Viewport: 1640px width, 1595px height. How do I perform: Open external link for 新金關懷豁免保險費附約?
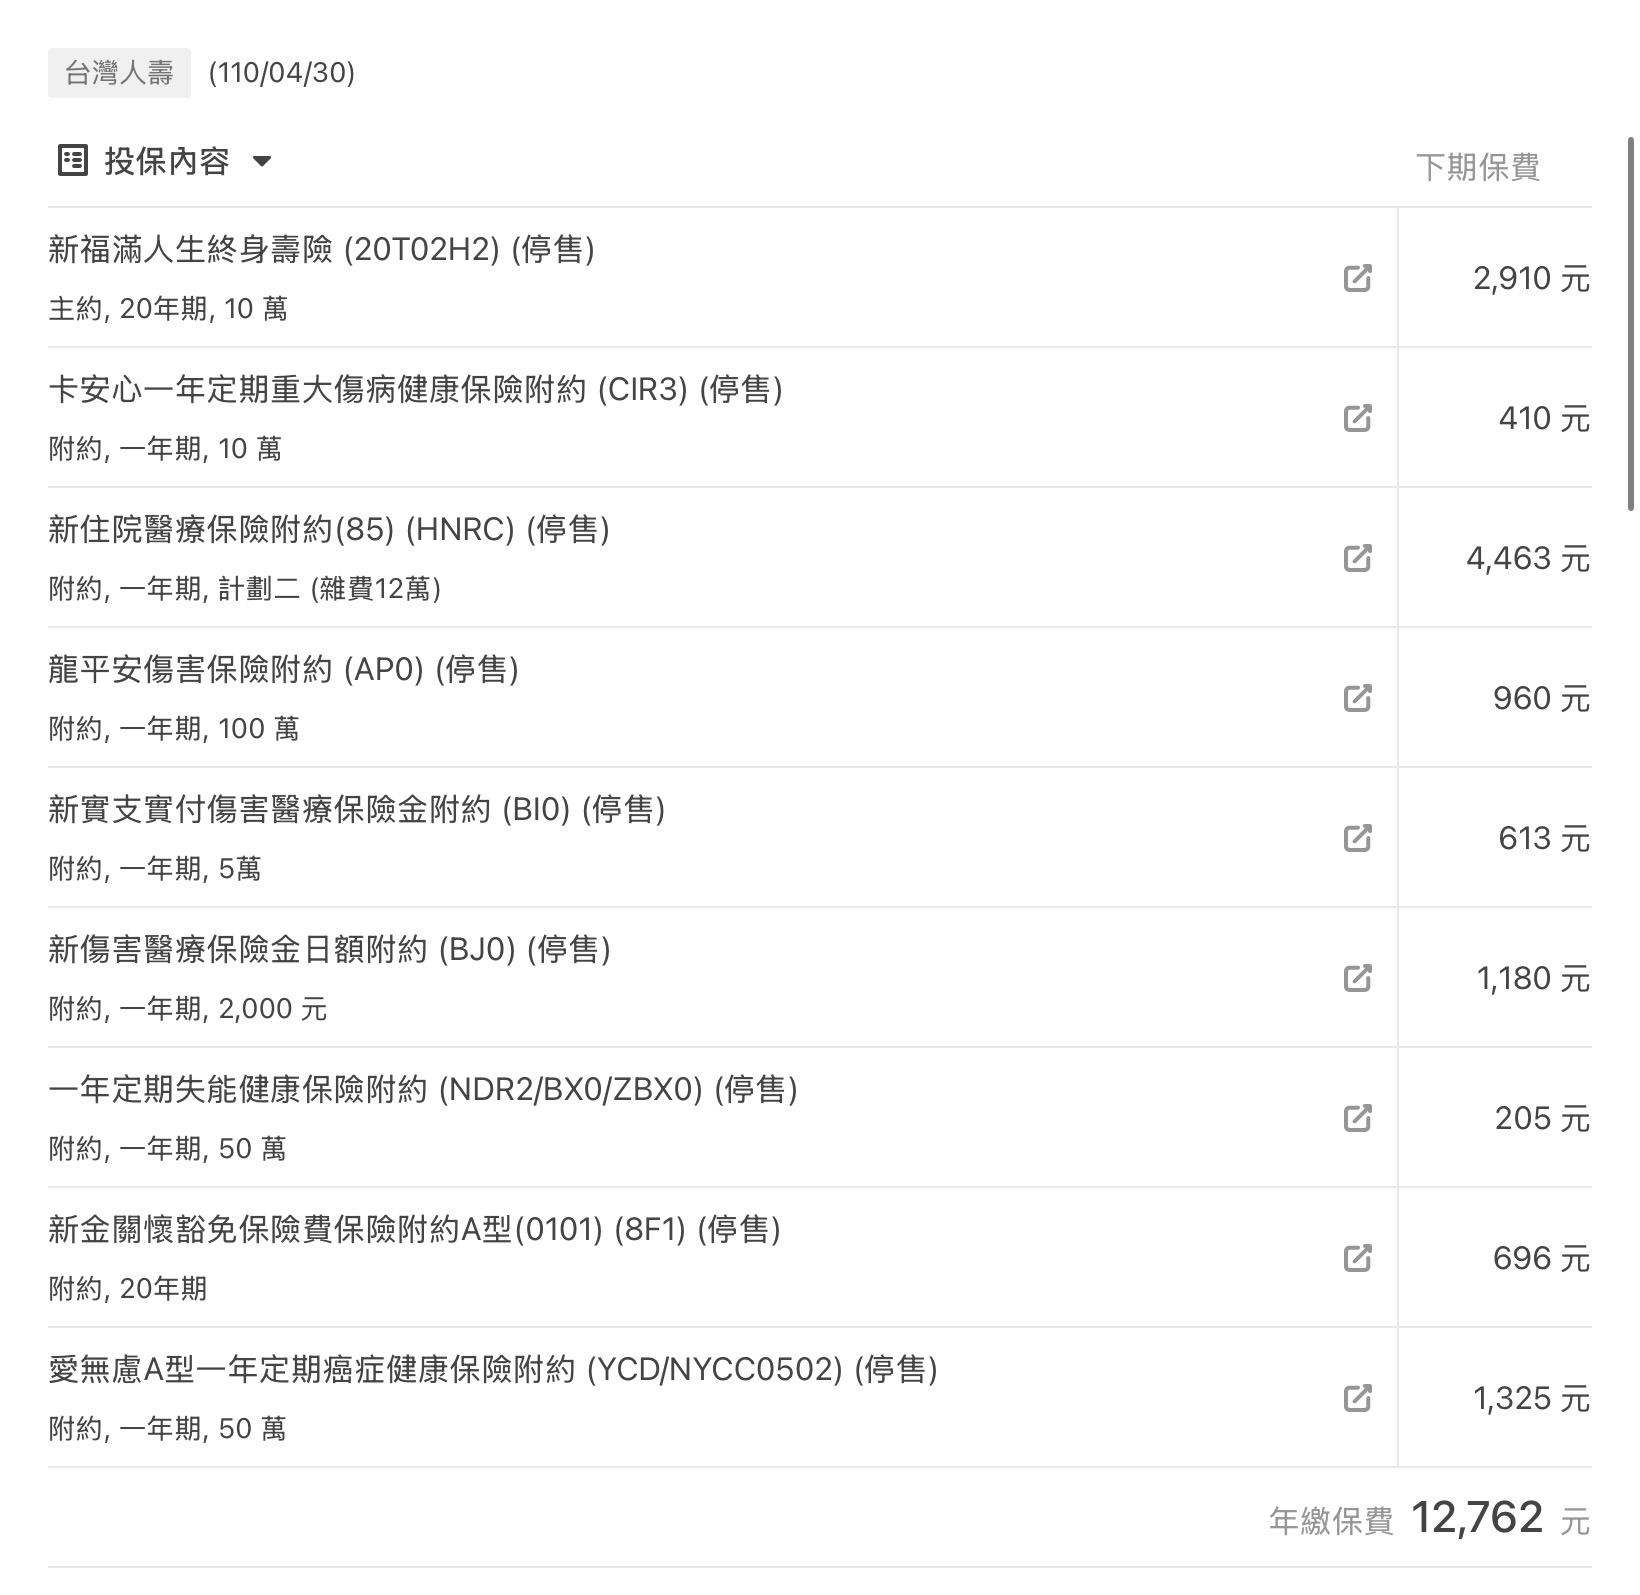(1357, 1258)
